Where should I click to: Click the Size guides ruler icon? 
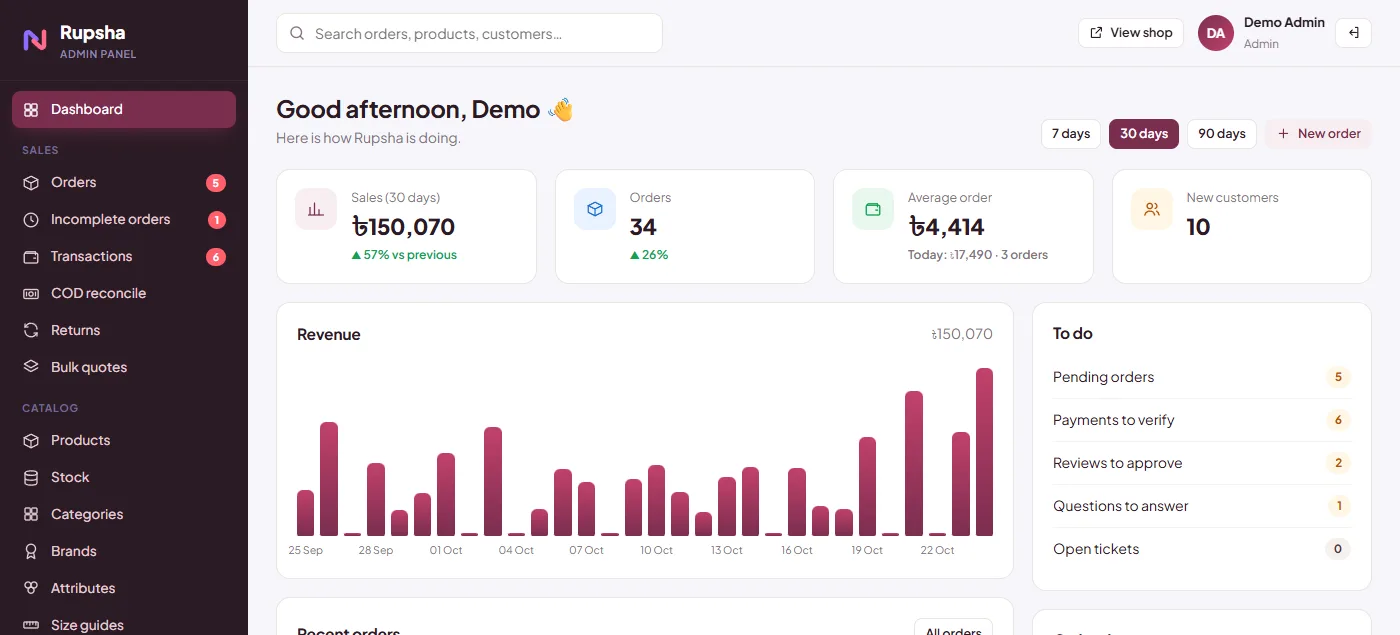coord(31,626)
